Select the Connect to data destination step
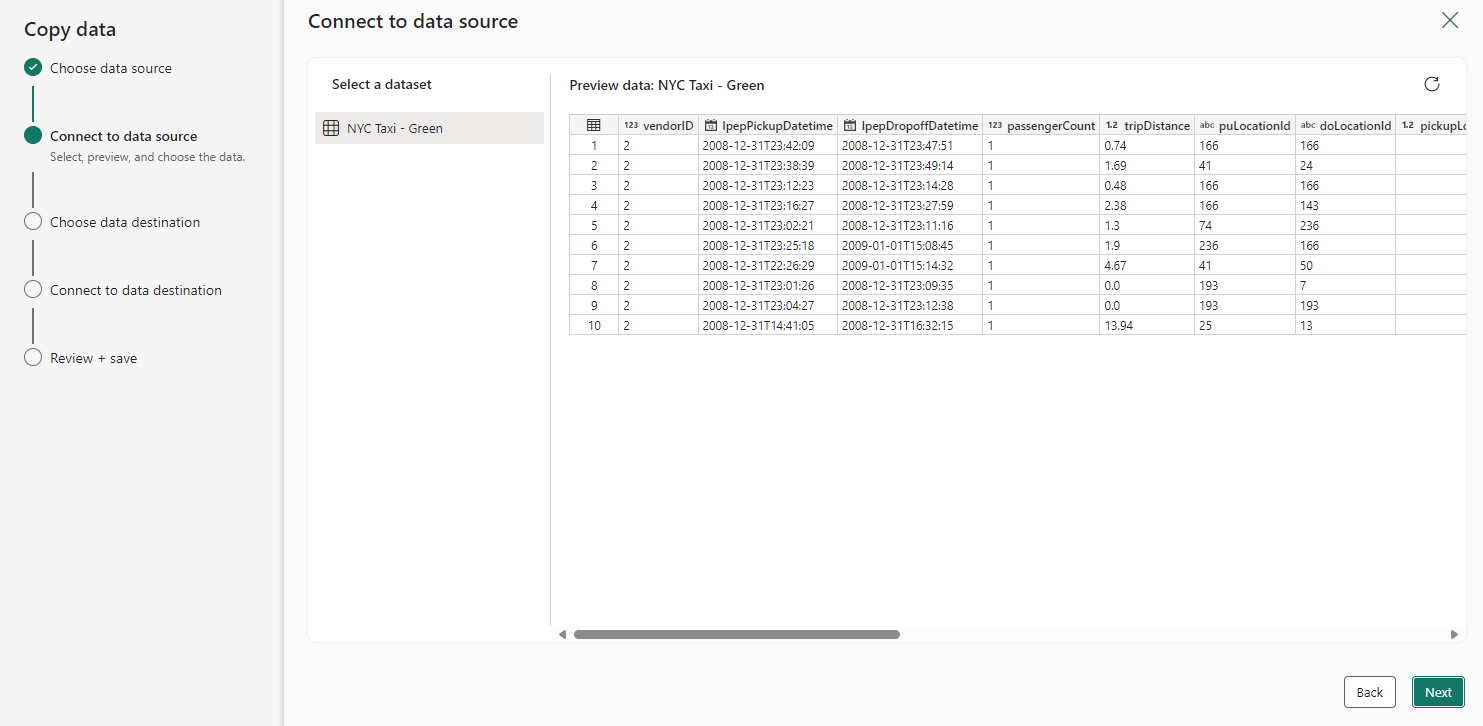 point(136,290)
